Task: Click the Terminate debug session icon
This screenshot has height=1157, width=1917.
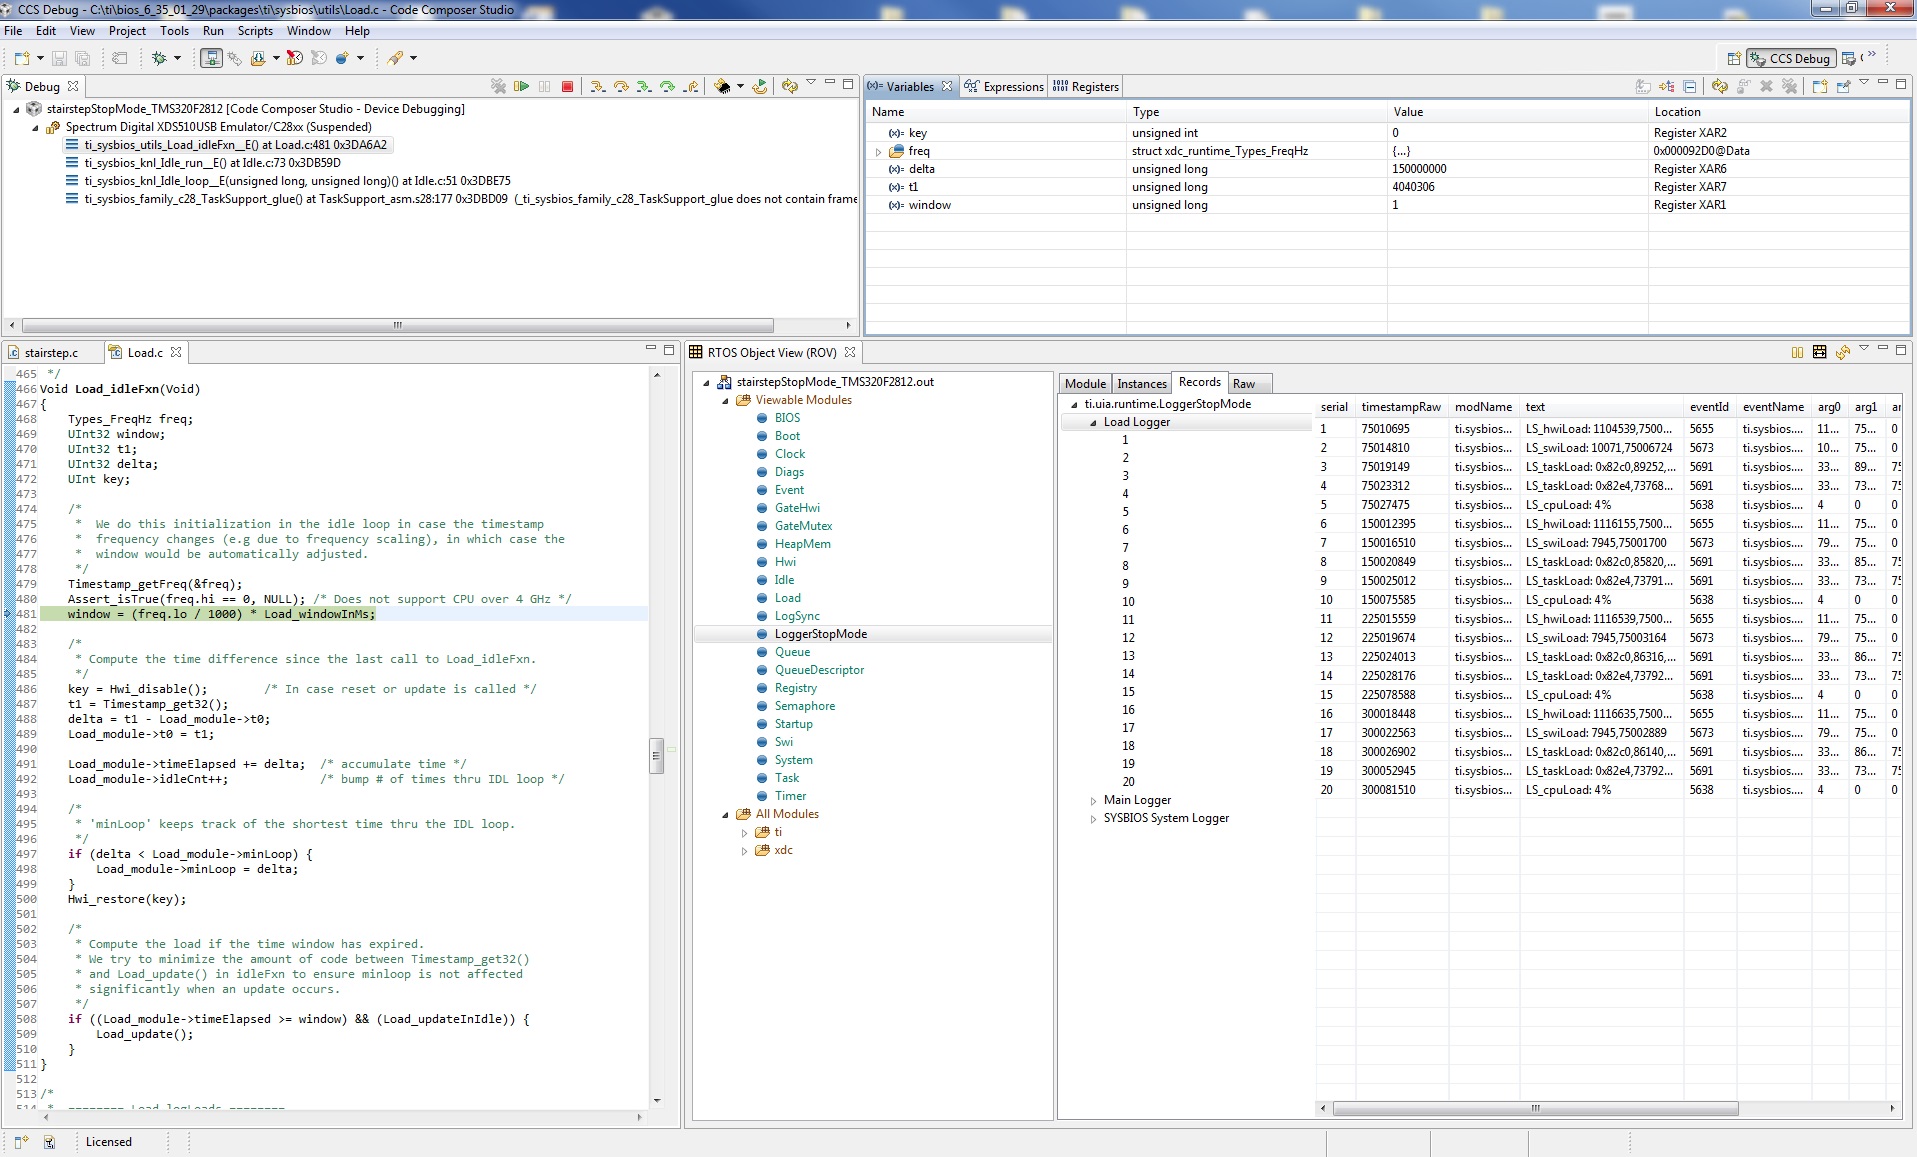Action: [x=567, y=86]
